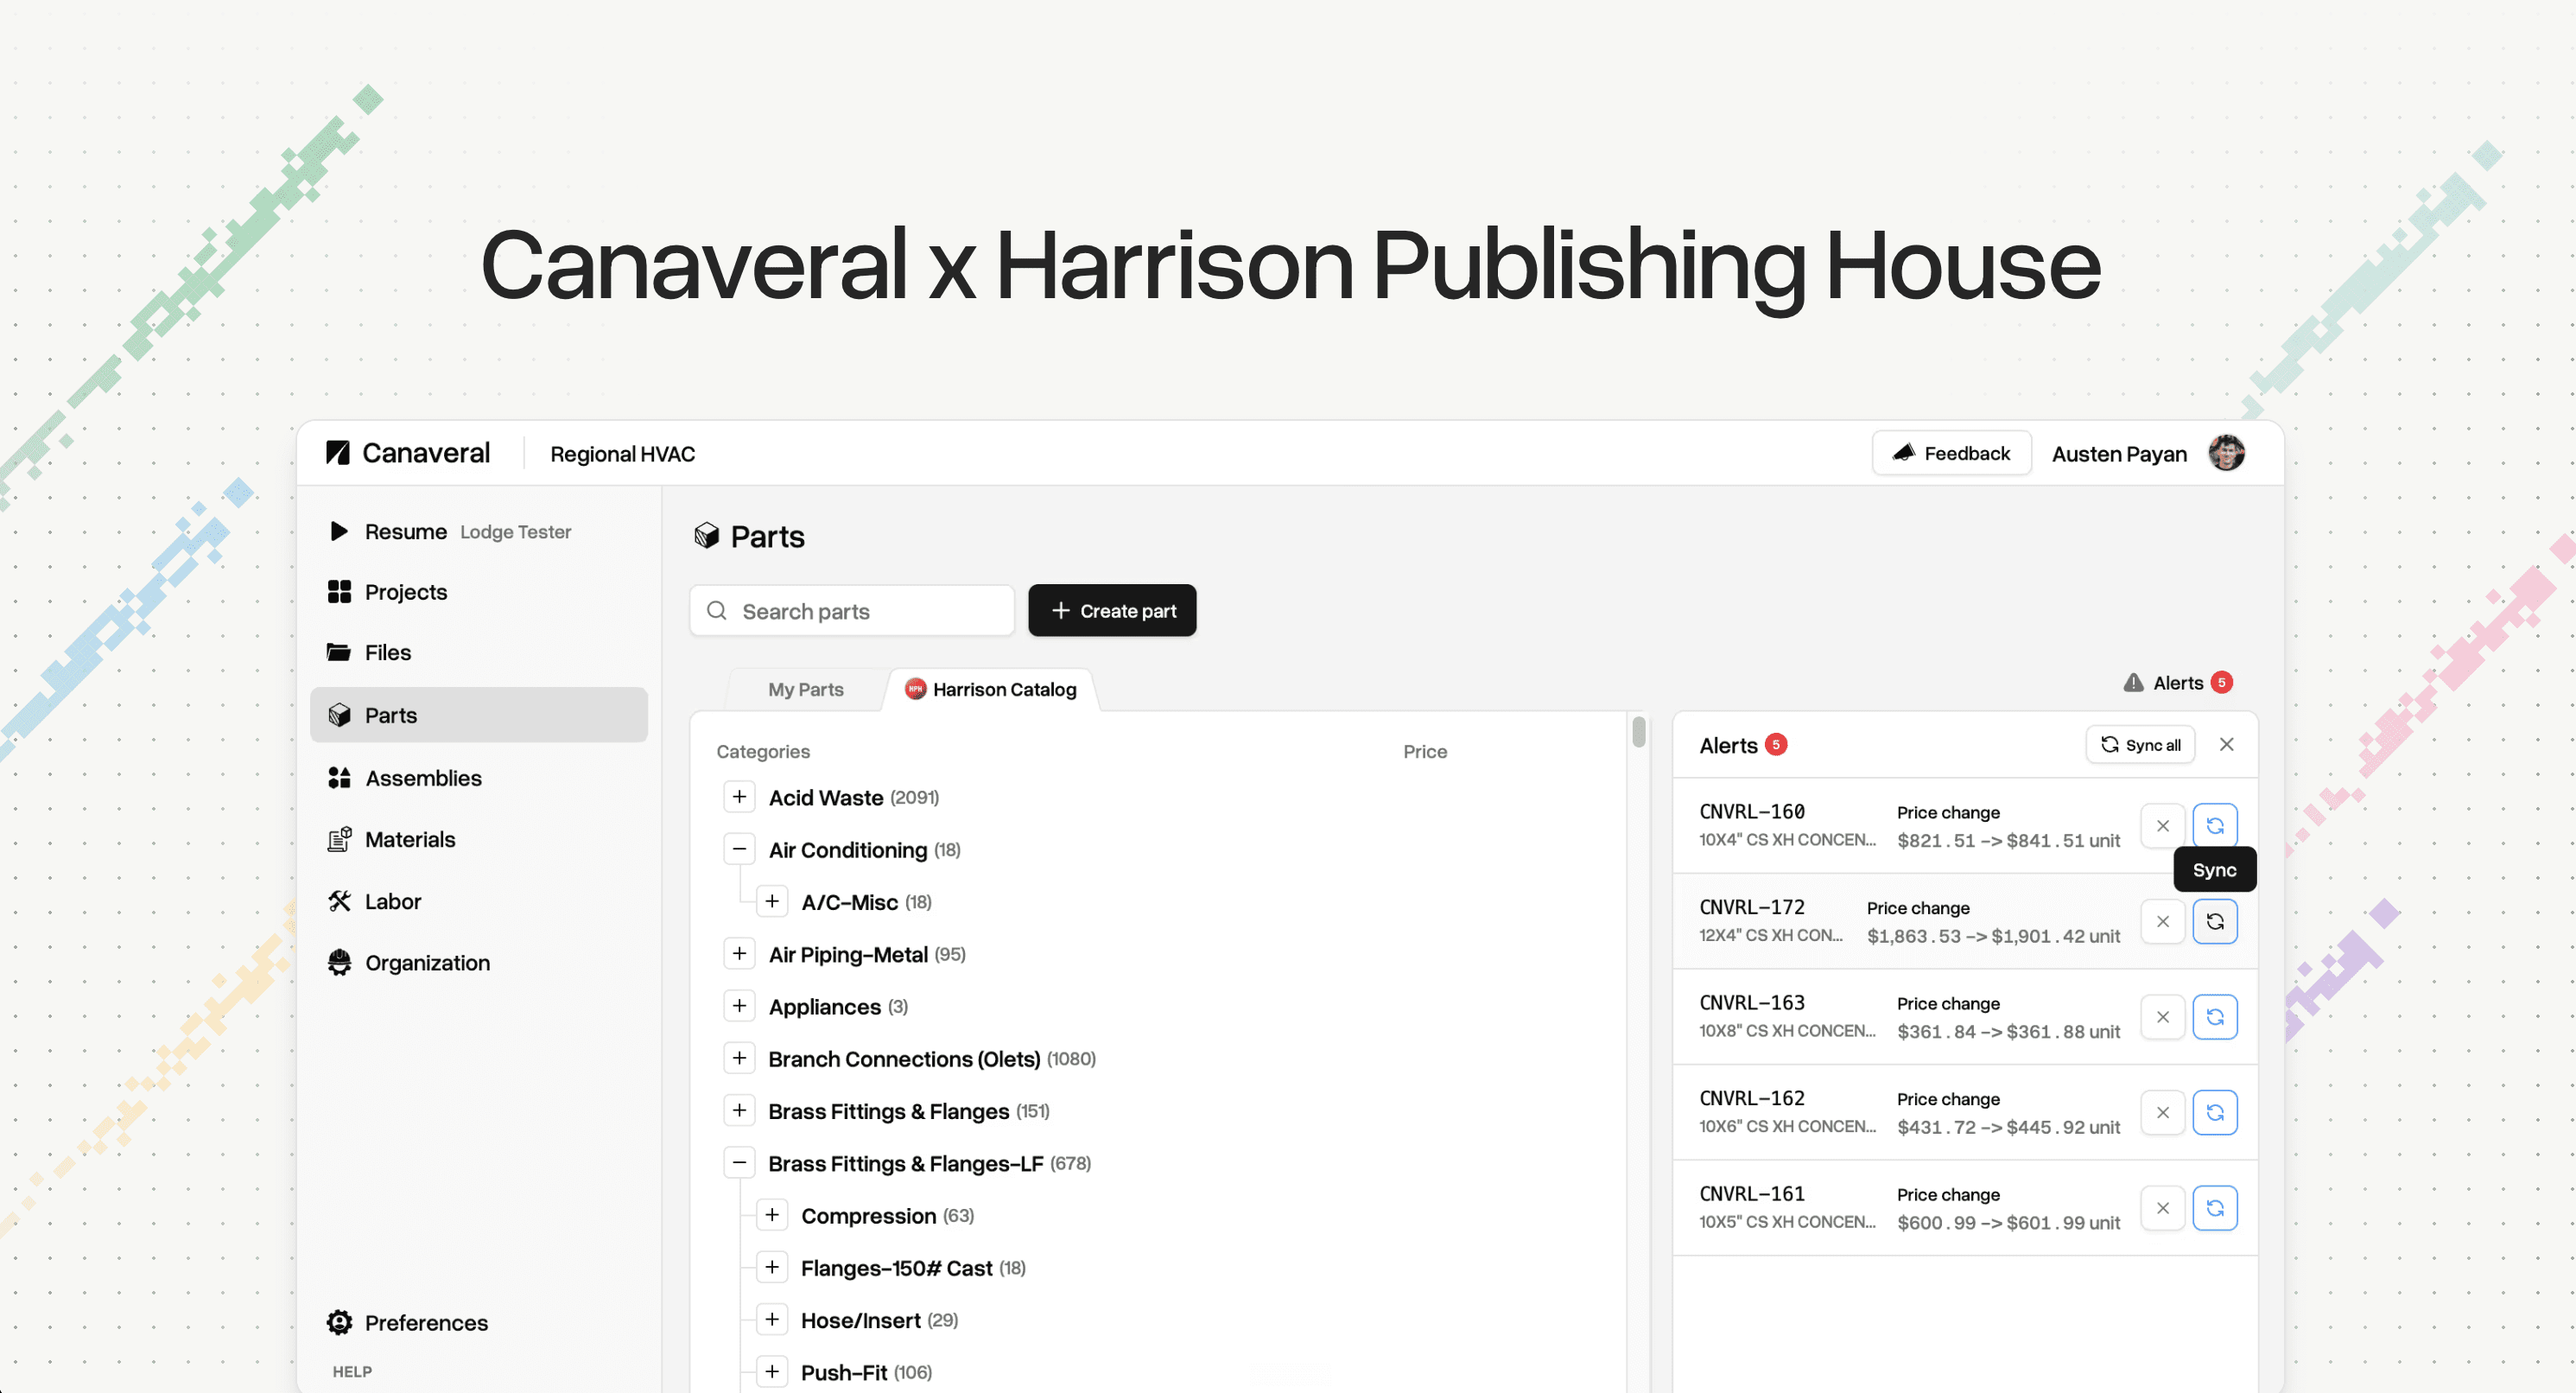
Task: Sync the CNVRL-162 price change
Action: [x=2214, y=1113]
